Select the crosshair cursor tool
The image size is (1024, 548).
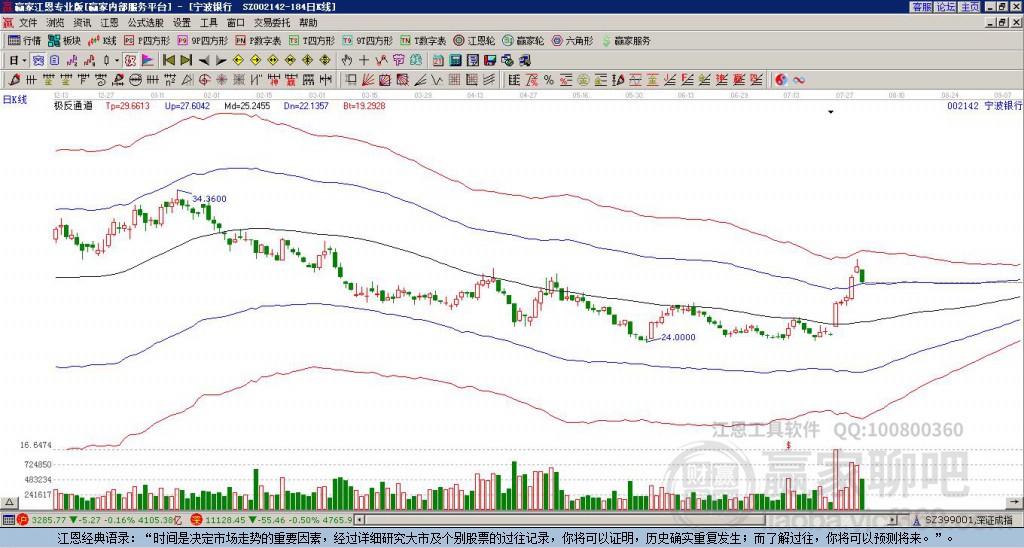coord(364,60)
